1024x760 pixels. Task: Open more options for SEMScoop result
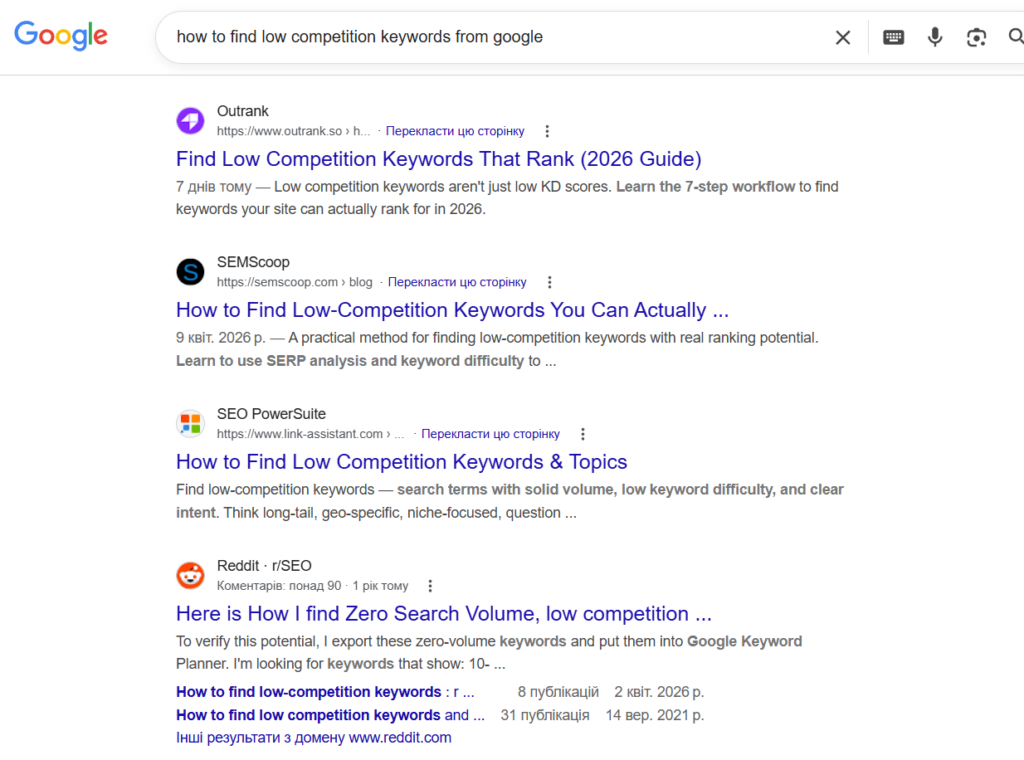pyautogui.click(x=549, y=282)
